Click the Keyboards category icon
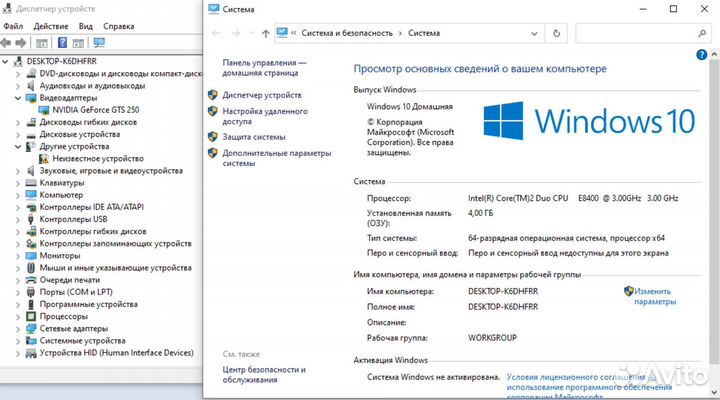 [x=31, y=183]
